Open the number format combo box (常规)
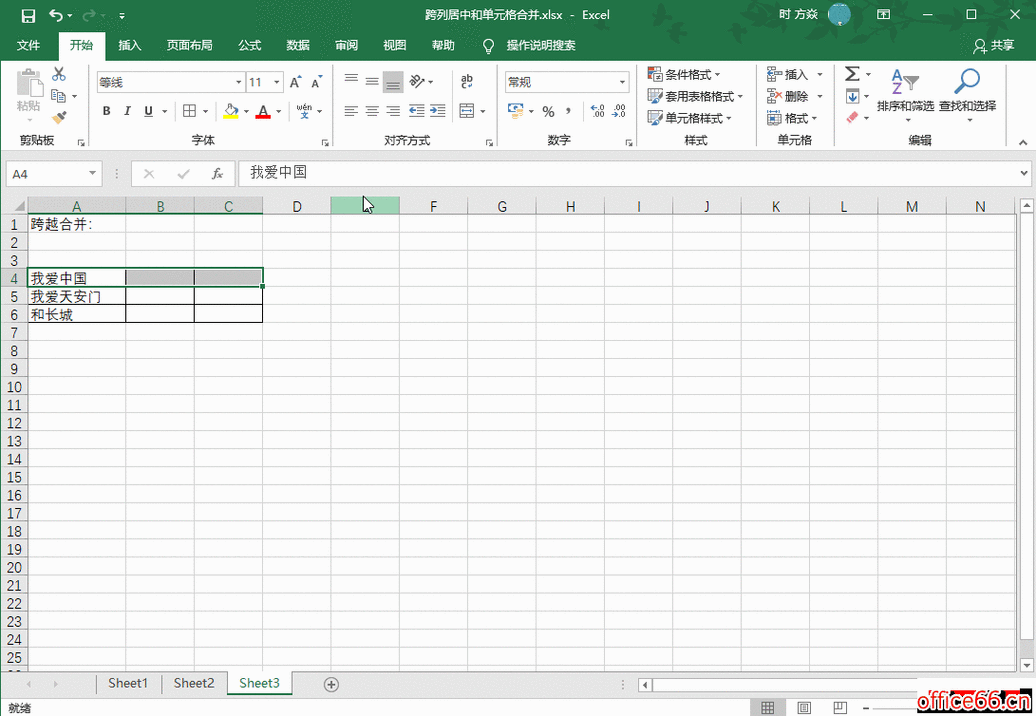Image resolution: width=1036 pixels, height=716 pixels. [x=566, y=83]
